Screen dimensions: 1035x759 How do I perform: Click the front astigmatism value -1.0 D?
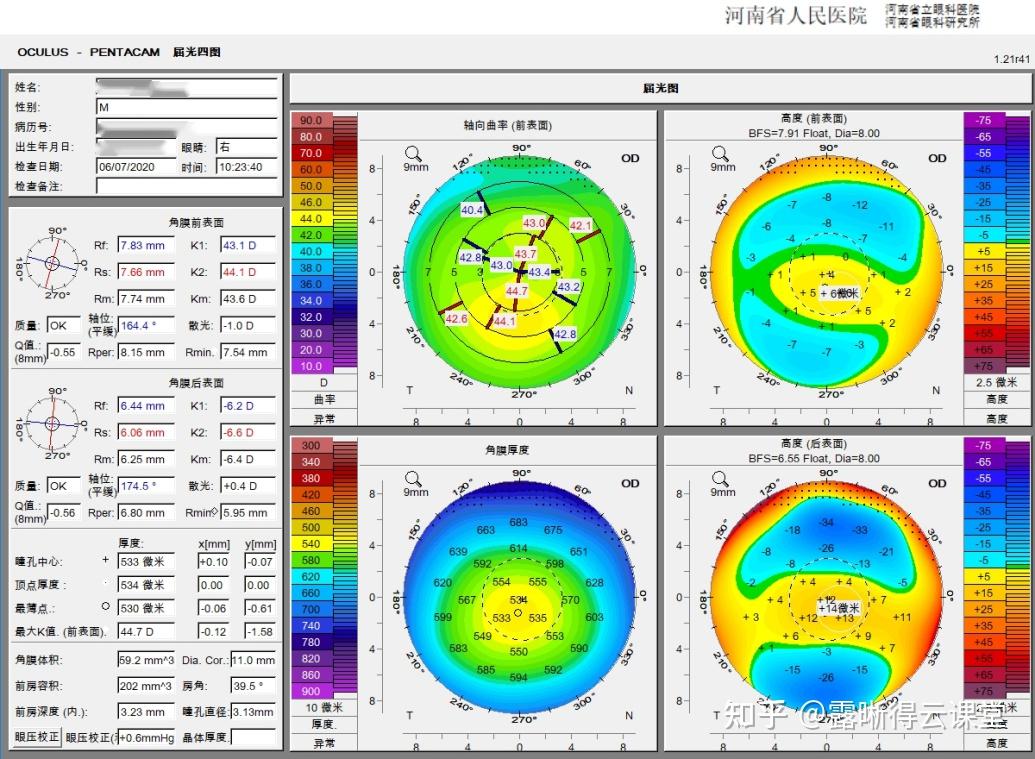(248, 325)
